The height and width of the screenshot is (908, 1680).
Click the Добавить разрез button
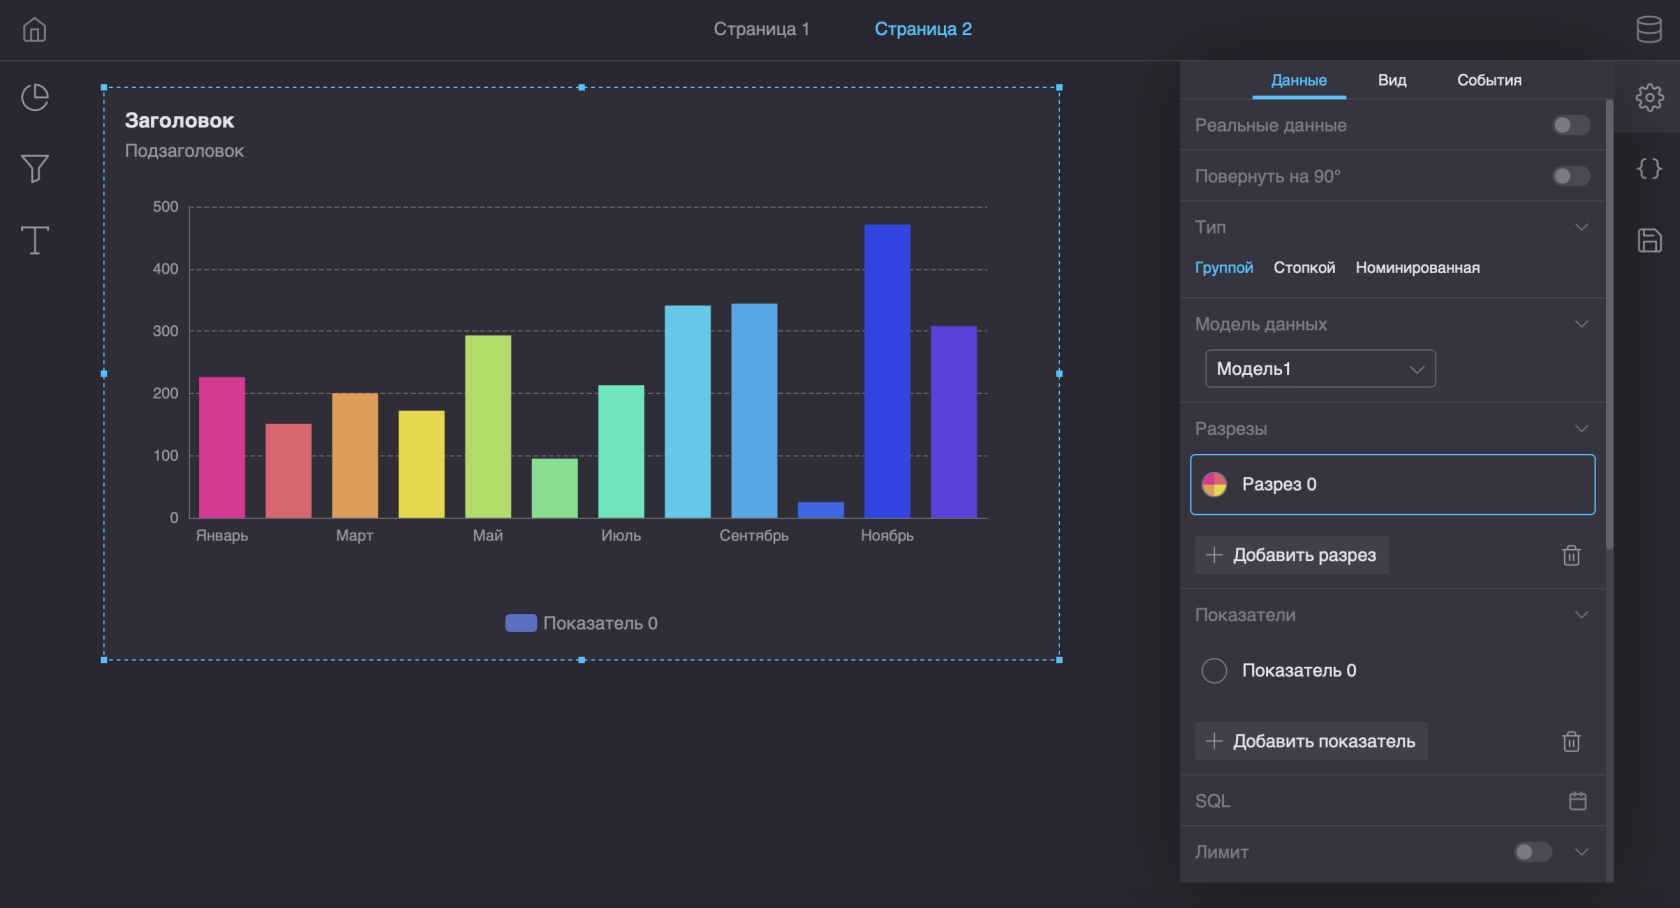click(1292, 555)
